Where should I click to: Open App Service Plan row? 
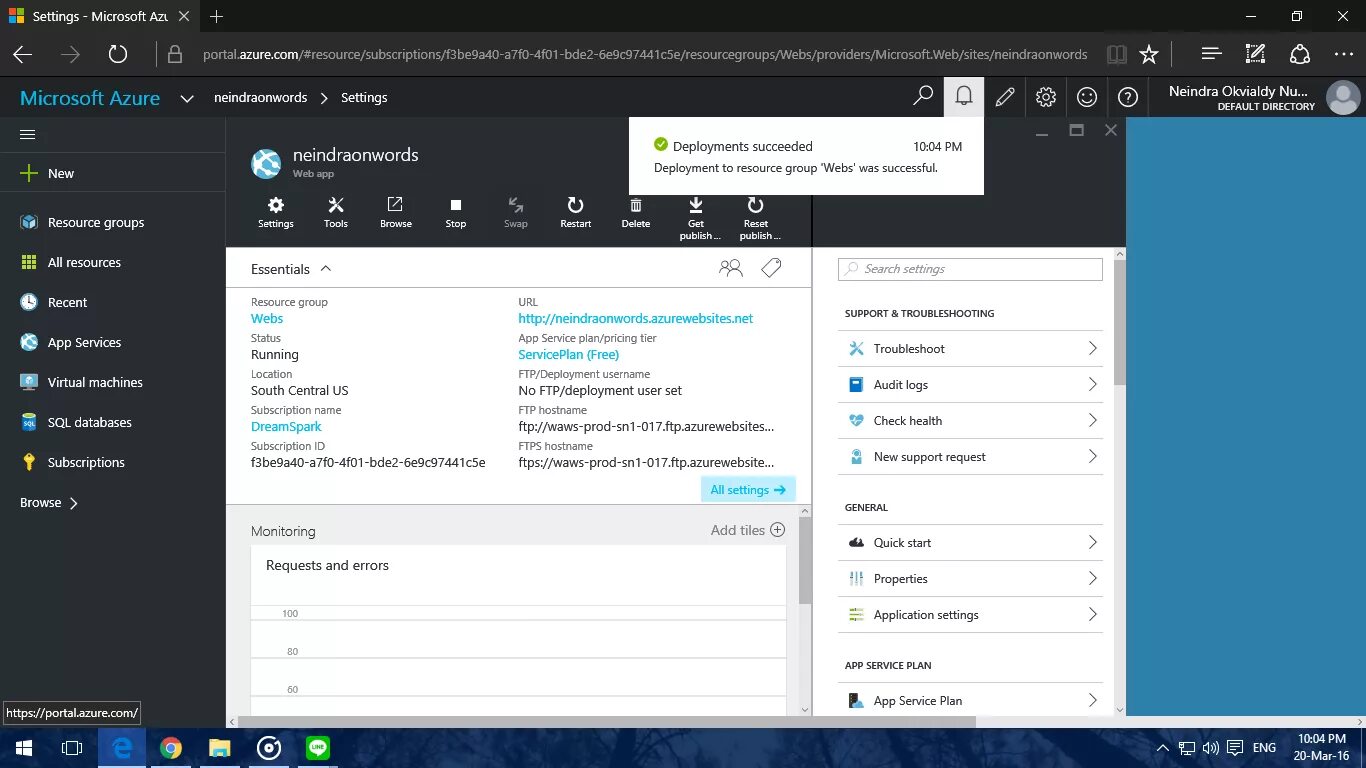pyautogui.click(x=970, y=700)
